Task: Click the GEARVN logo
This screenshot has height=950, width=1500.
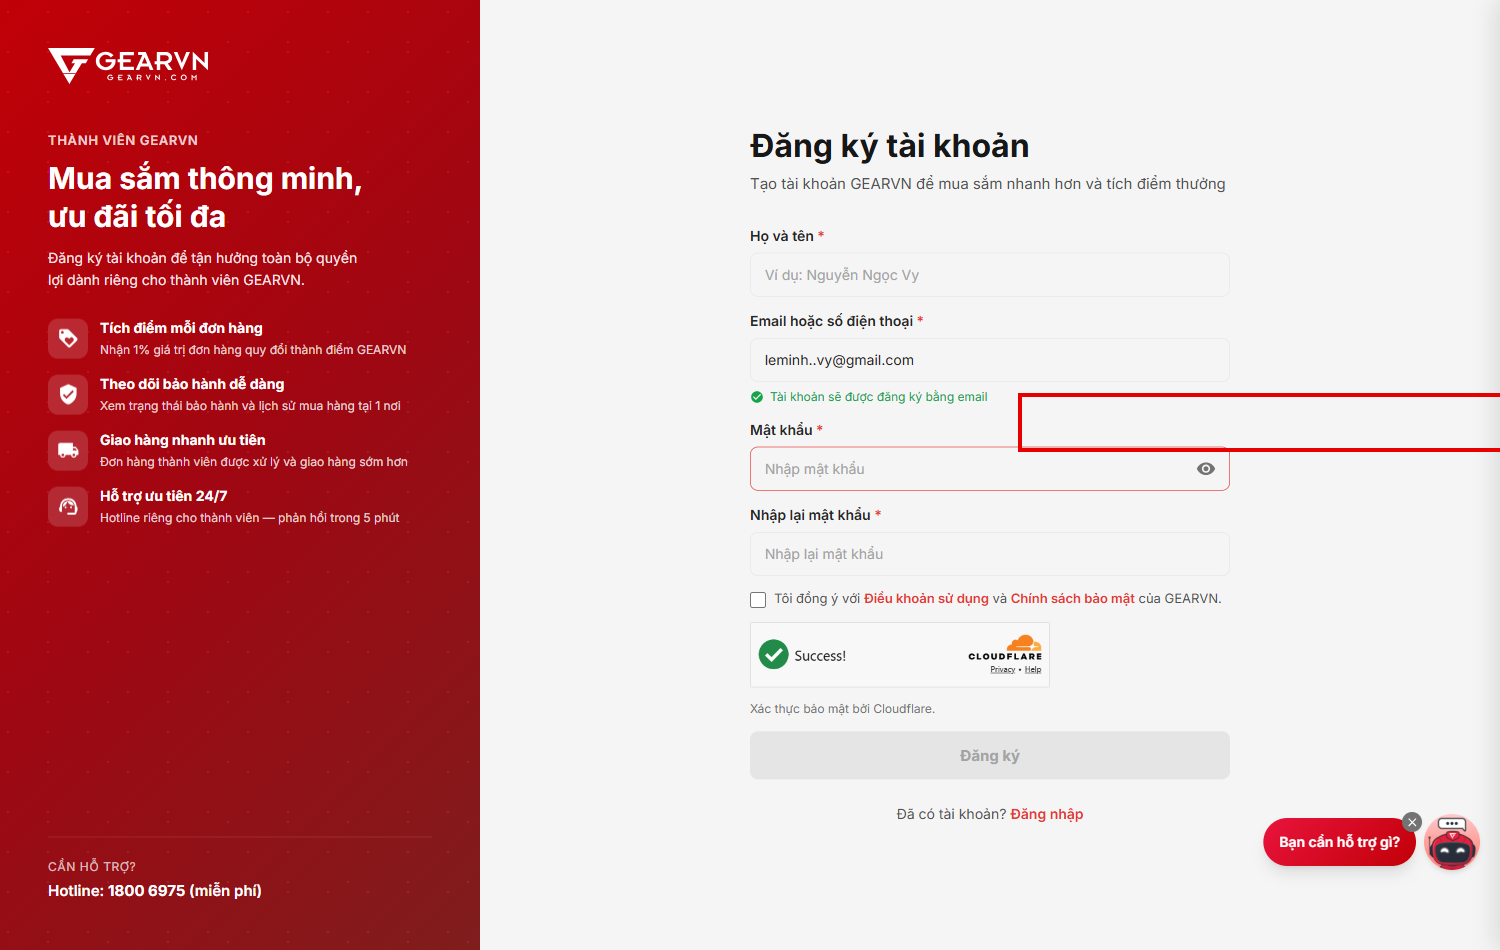Action: click(x=128, y=65)
